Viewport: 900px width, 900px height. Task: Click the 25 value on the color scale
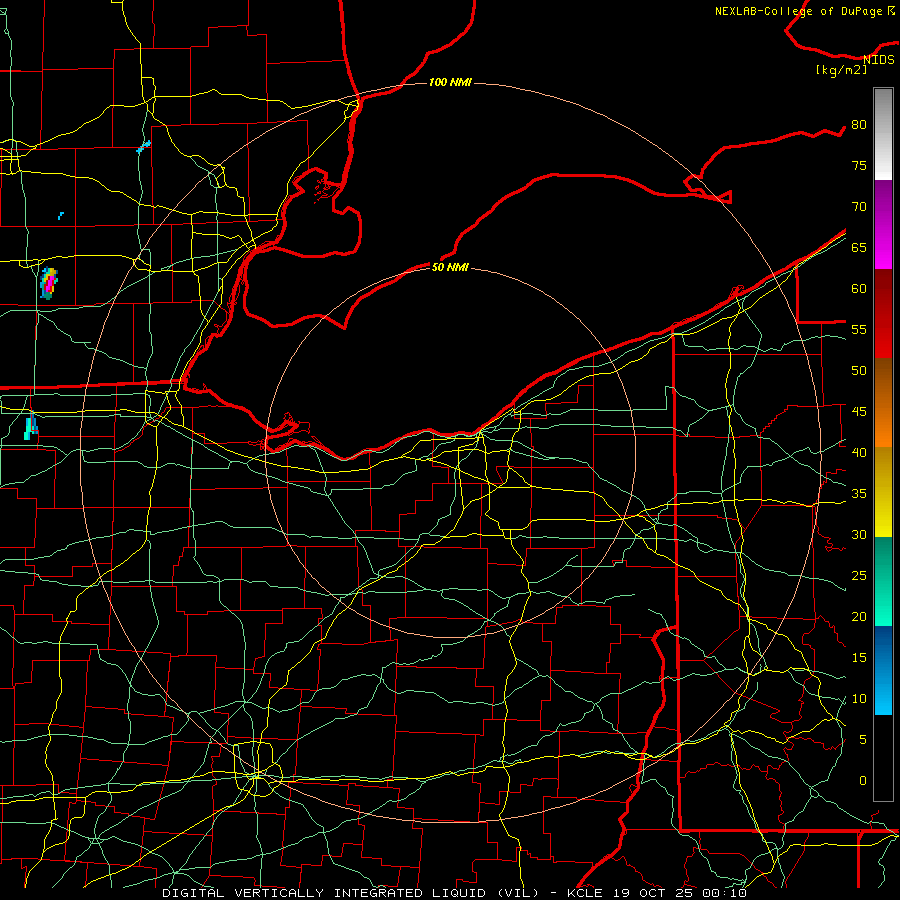859,575
